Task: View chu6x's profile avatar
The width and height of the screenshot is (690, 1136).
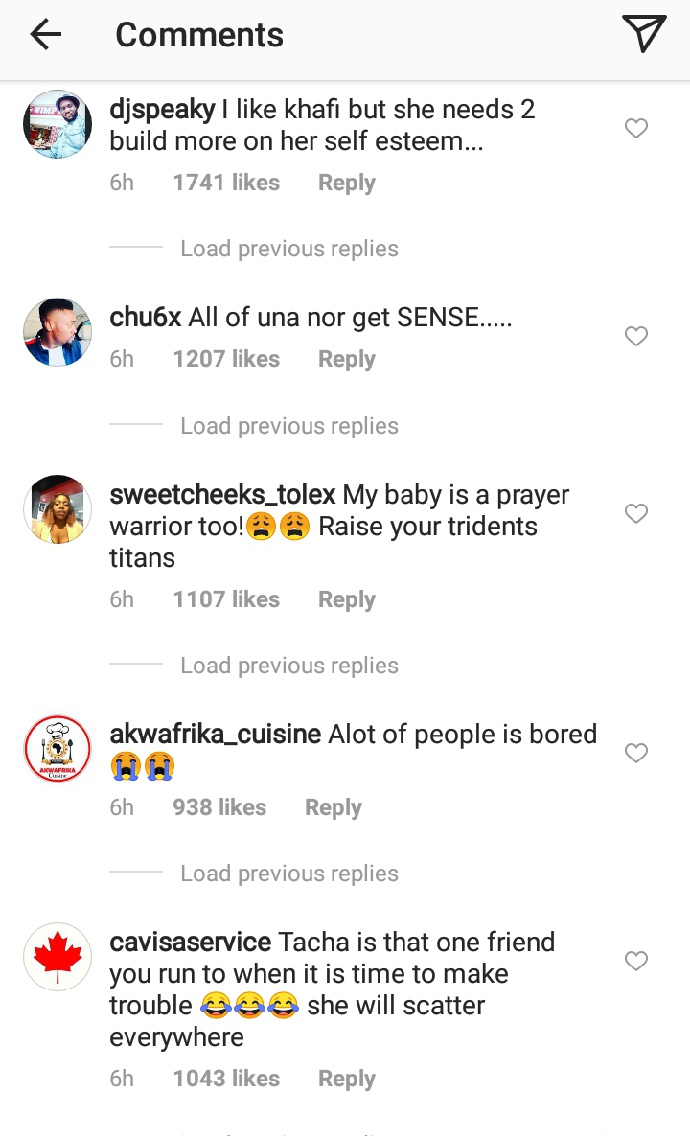Action: point(58,332)
